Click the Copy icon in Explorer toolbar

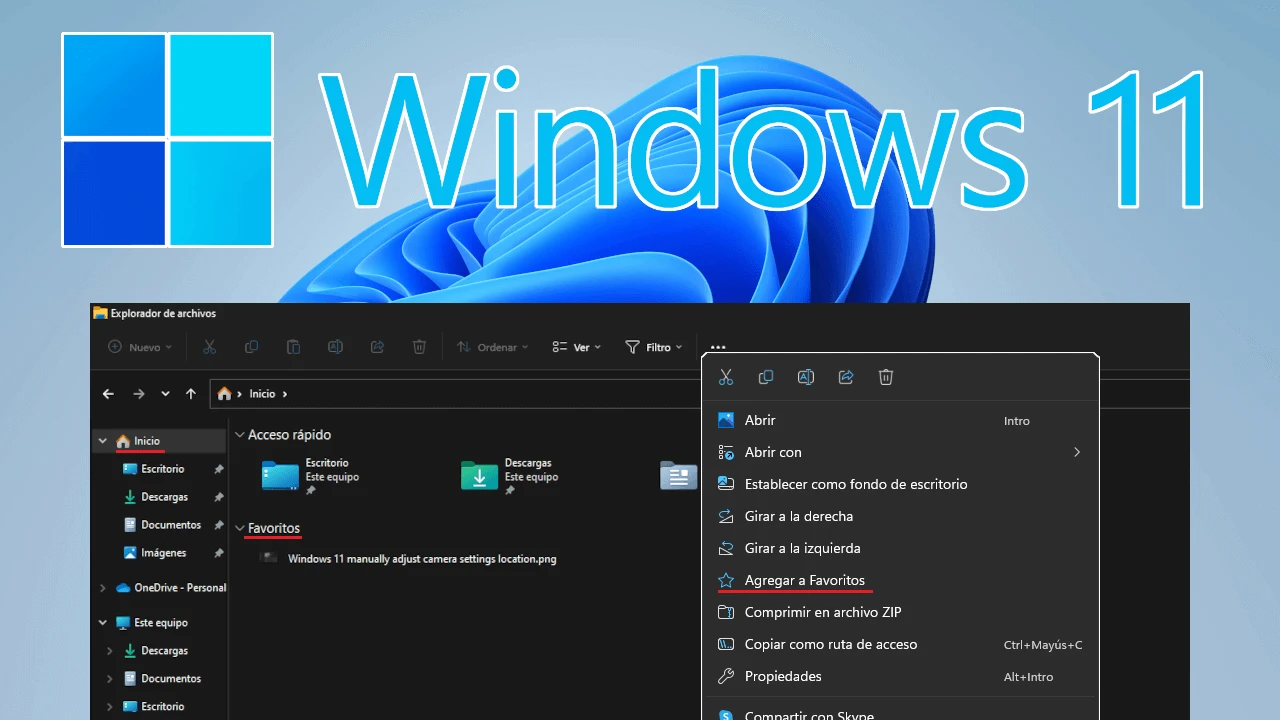pos(251,347)
